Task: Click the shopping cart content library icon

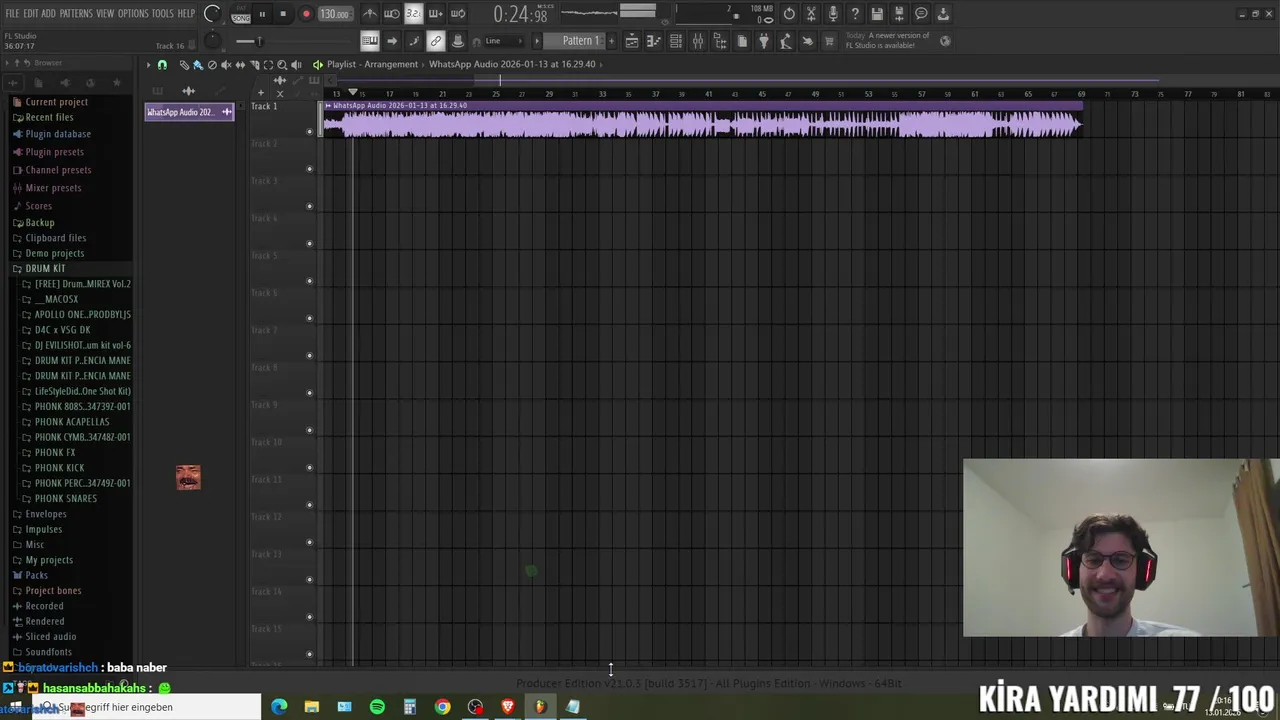Action: (x=829, y=41)
